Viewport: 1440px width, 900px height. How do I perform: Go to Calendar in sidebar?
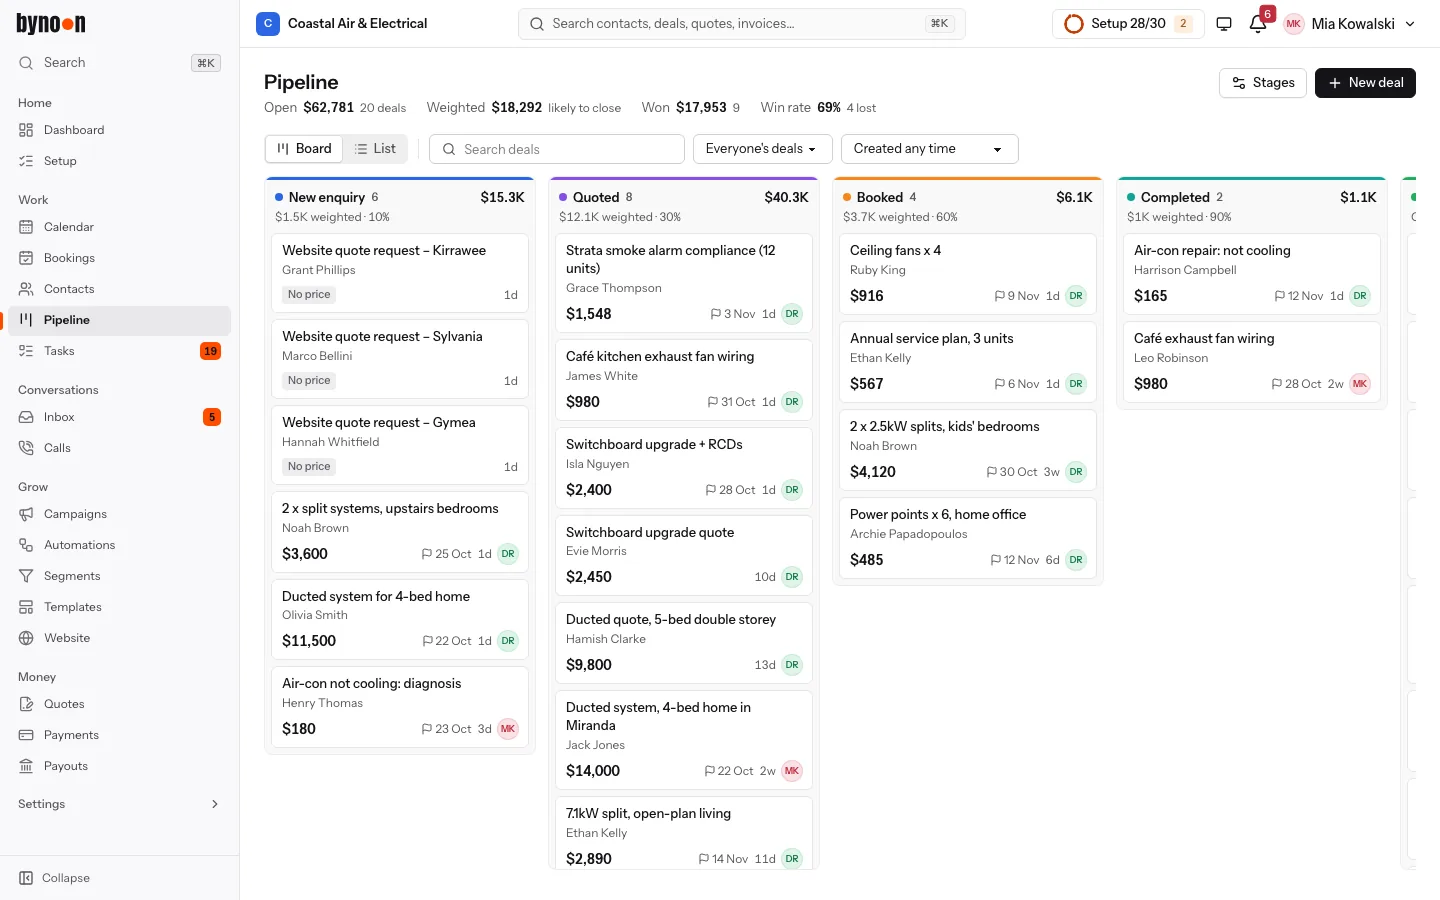tap(120, 227)
